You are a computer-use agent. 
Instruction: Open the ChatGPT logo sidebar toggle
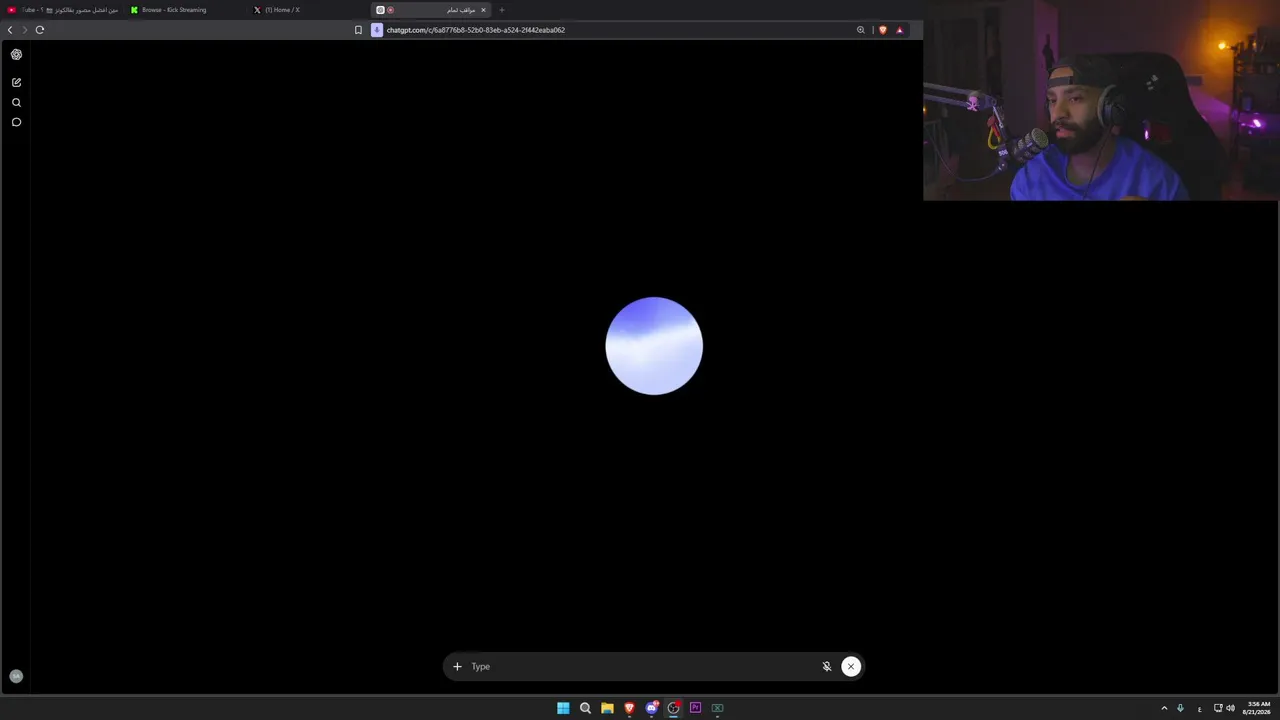(16, 55)
